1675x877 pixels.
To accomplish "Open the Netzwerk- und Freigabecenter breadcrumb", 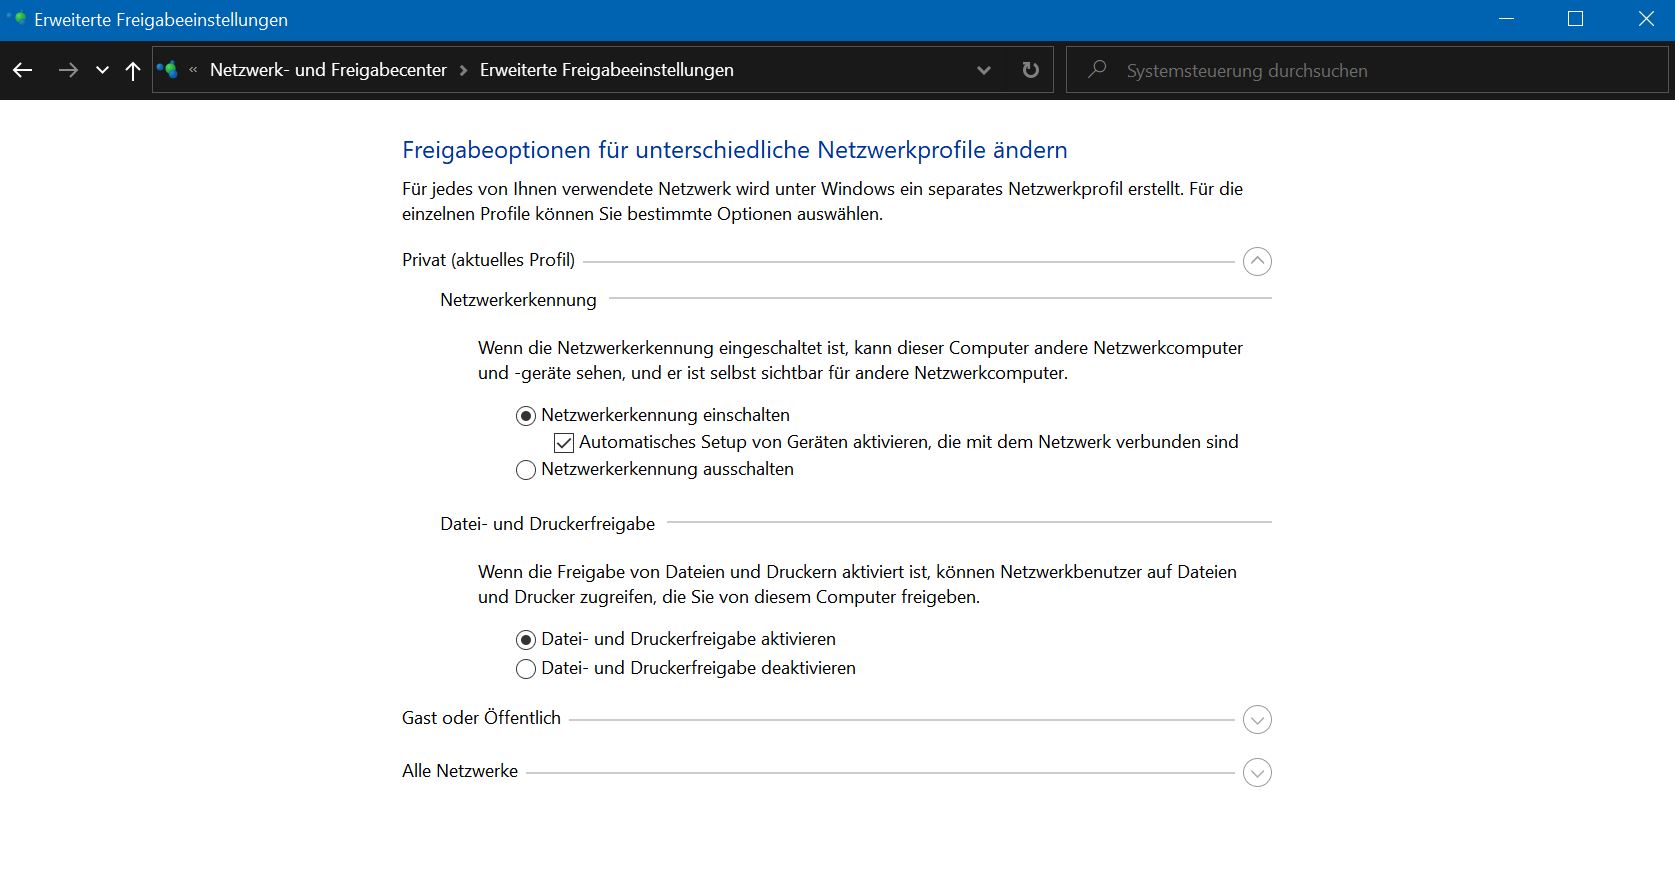I will click(x=328, y=70).
